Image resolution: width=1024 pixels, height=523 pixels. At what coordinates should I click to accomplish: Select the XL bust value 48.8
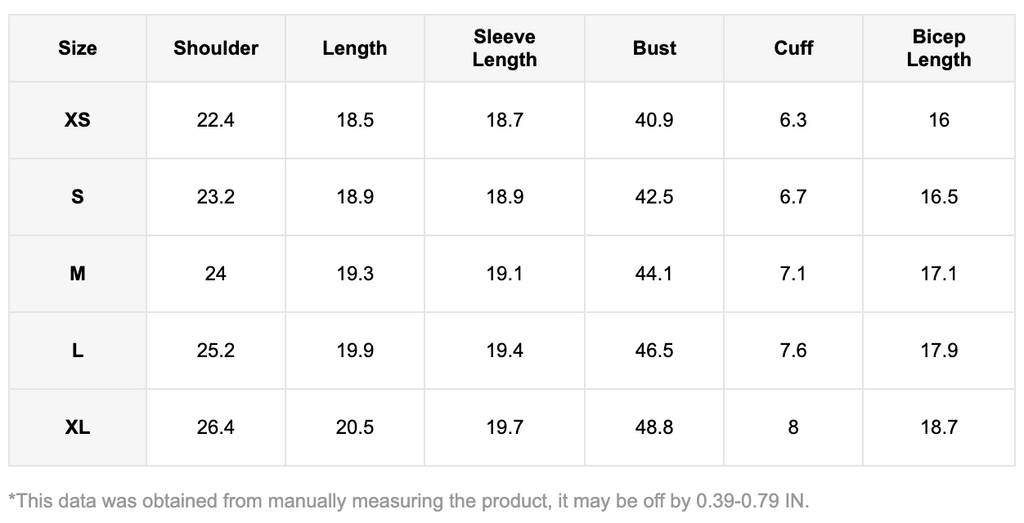tap(654, 428)
